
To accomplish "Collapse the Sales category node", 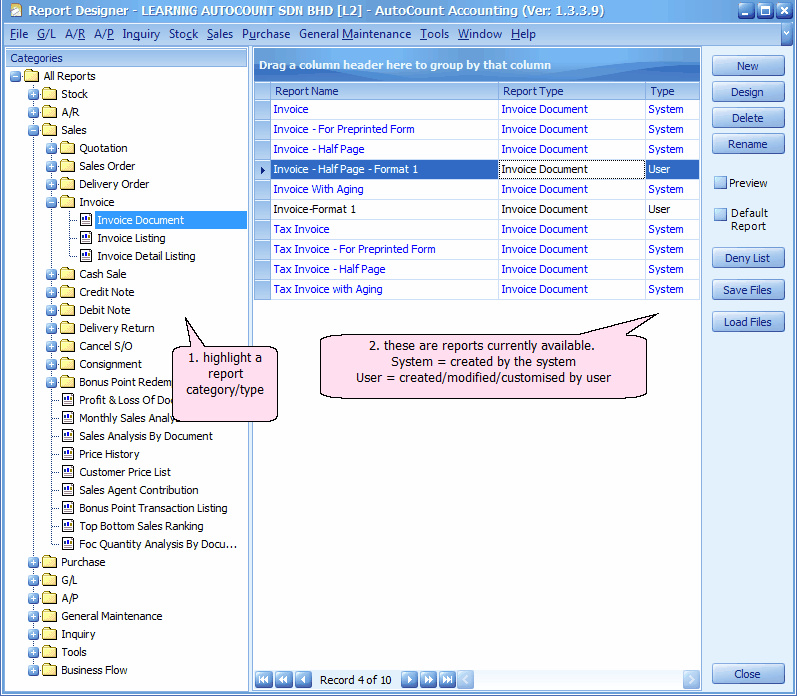I will click(x=34, y=130).
